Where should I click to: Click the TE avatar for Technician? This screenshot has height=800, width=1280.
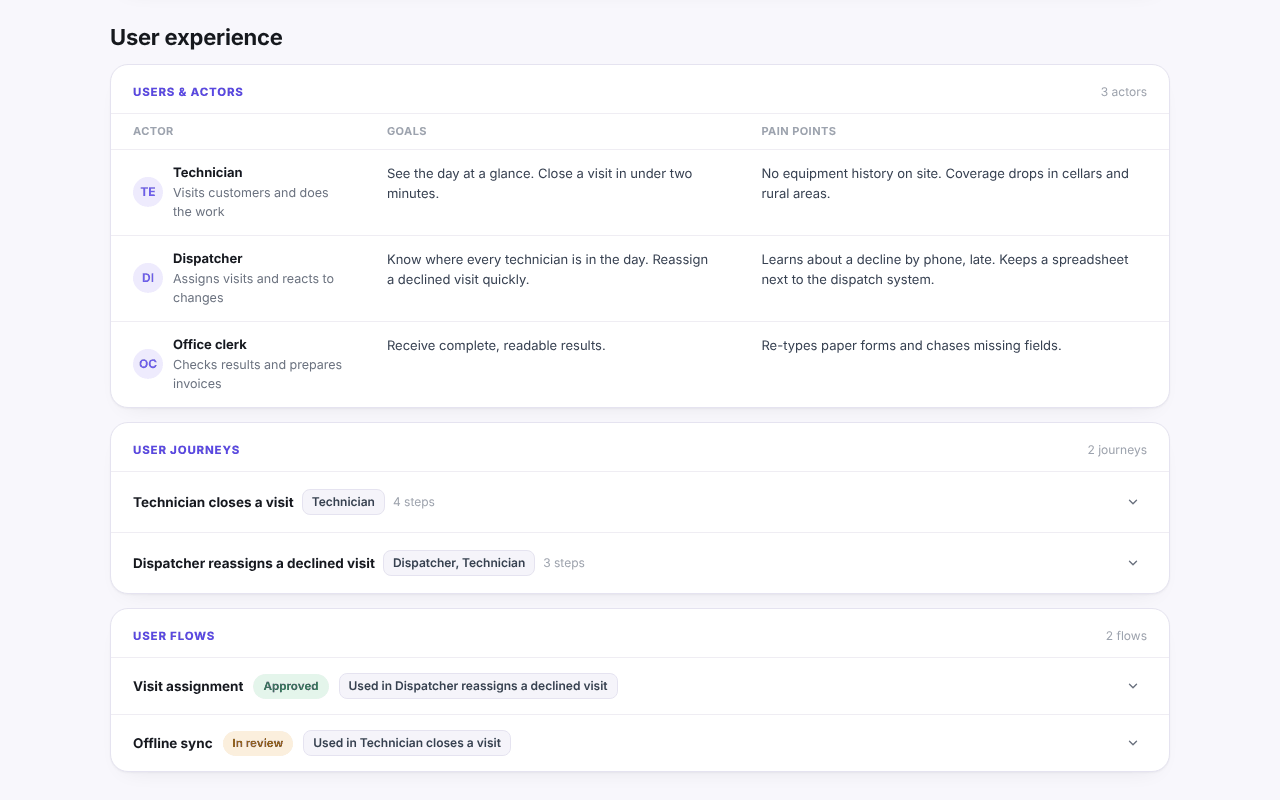point(148,192)
